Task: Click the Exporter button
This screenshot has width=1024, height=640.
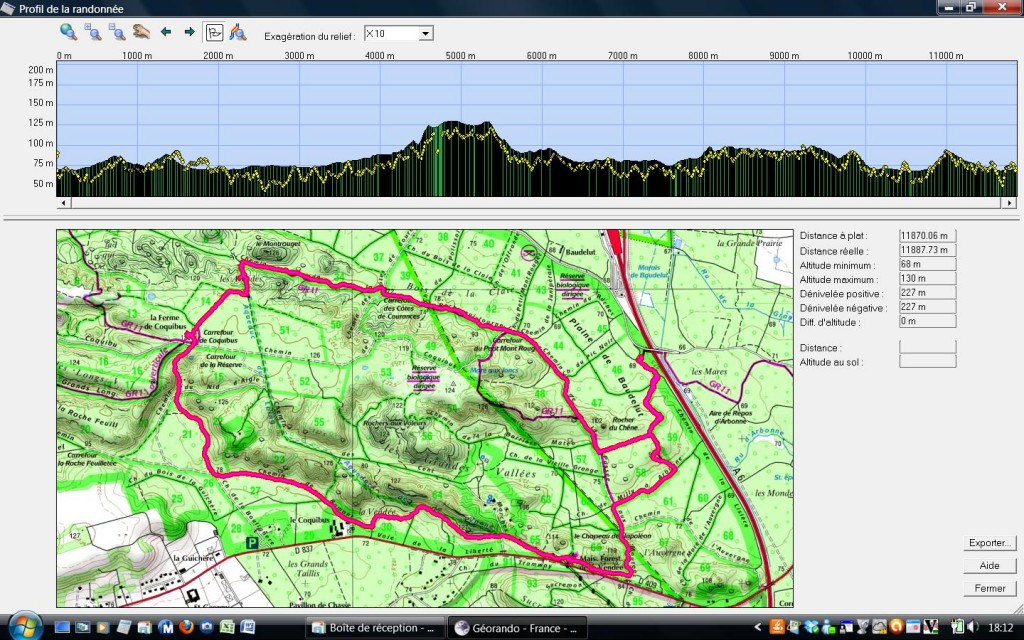Action: pyautogui.click(x=988, y=542)
